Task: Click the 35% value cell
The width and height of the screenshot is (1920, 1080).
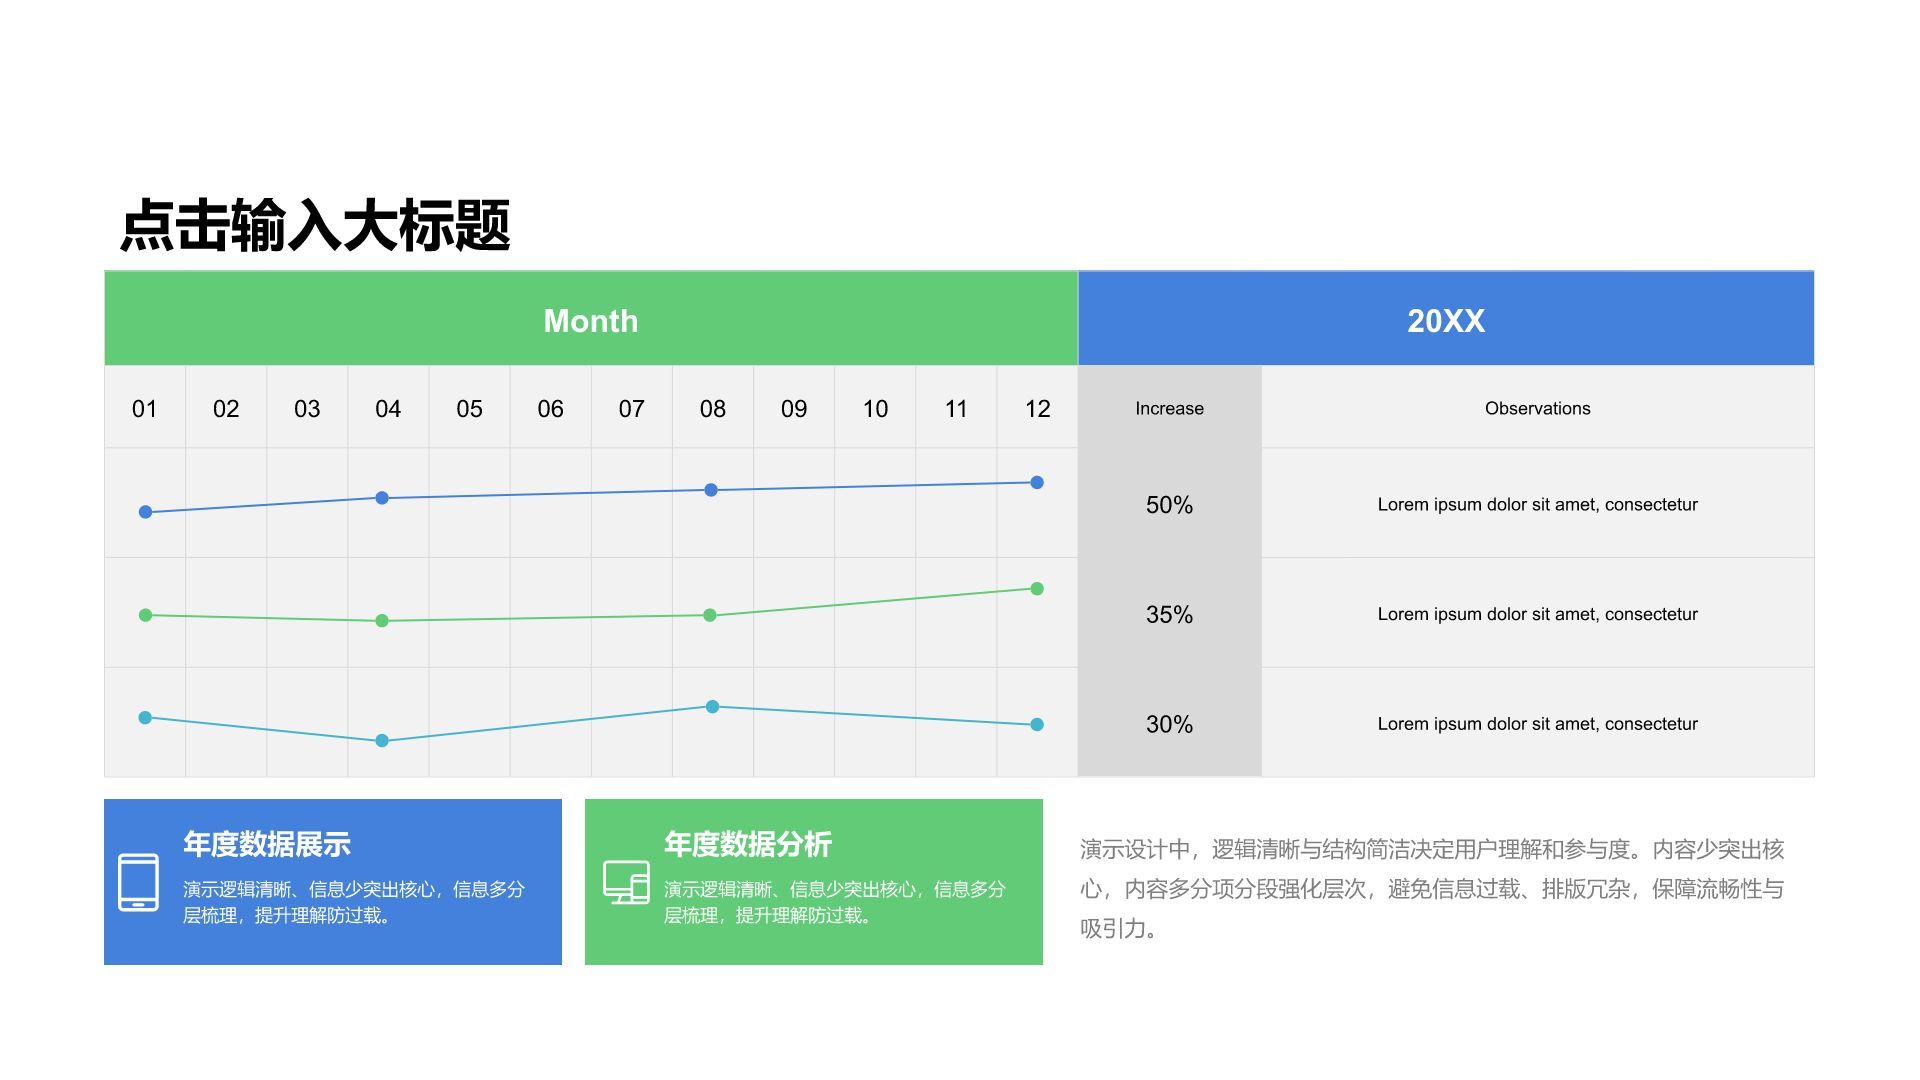Action: [x=1168, y=615]
